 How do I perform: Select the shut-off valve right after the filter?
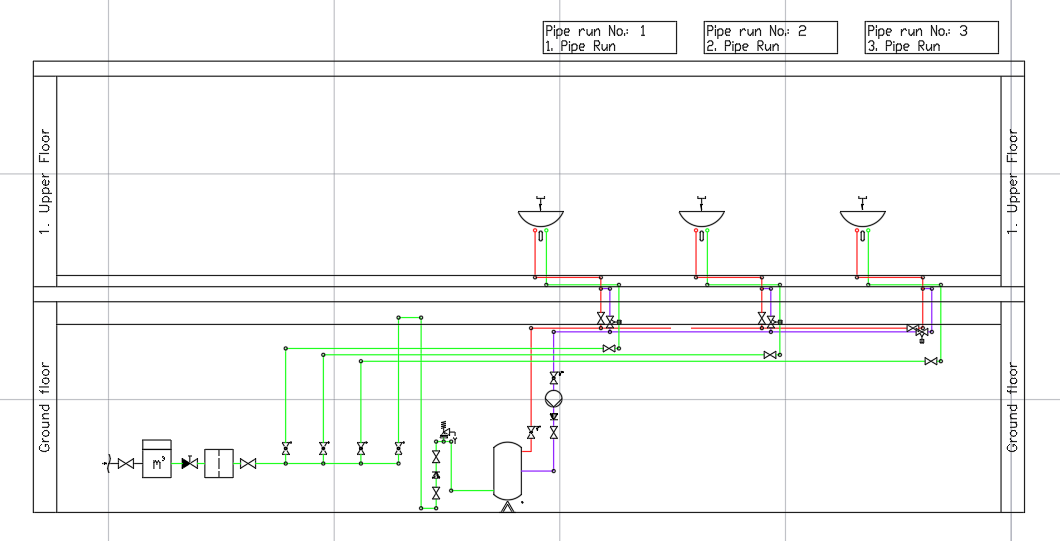[248, 463]
